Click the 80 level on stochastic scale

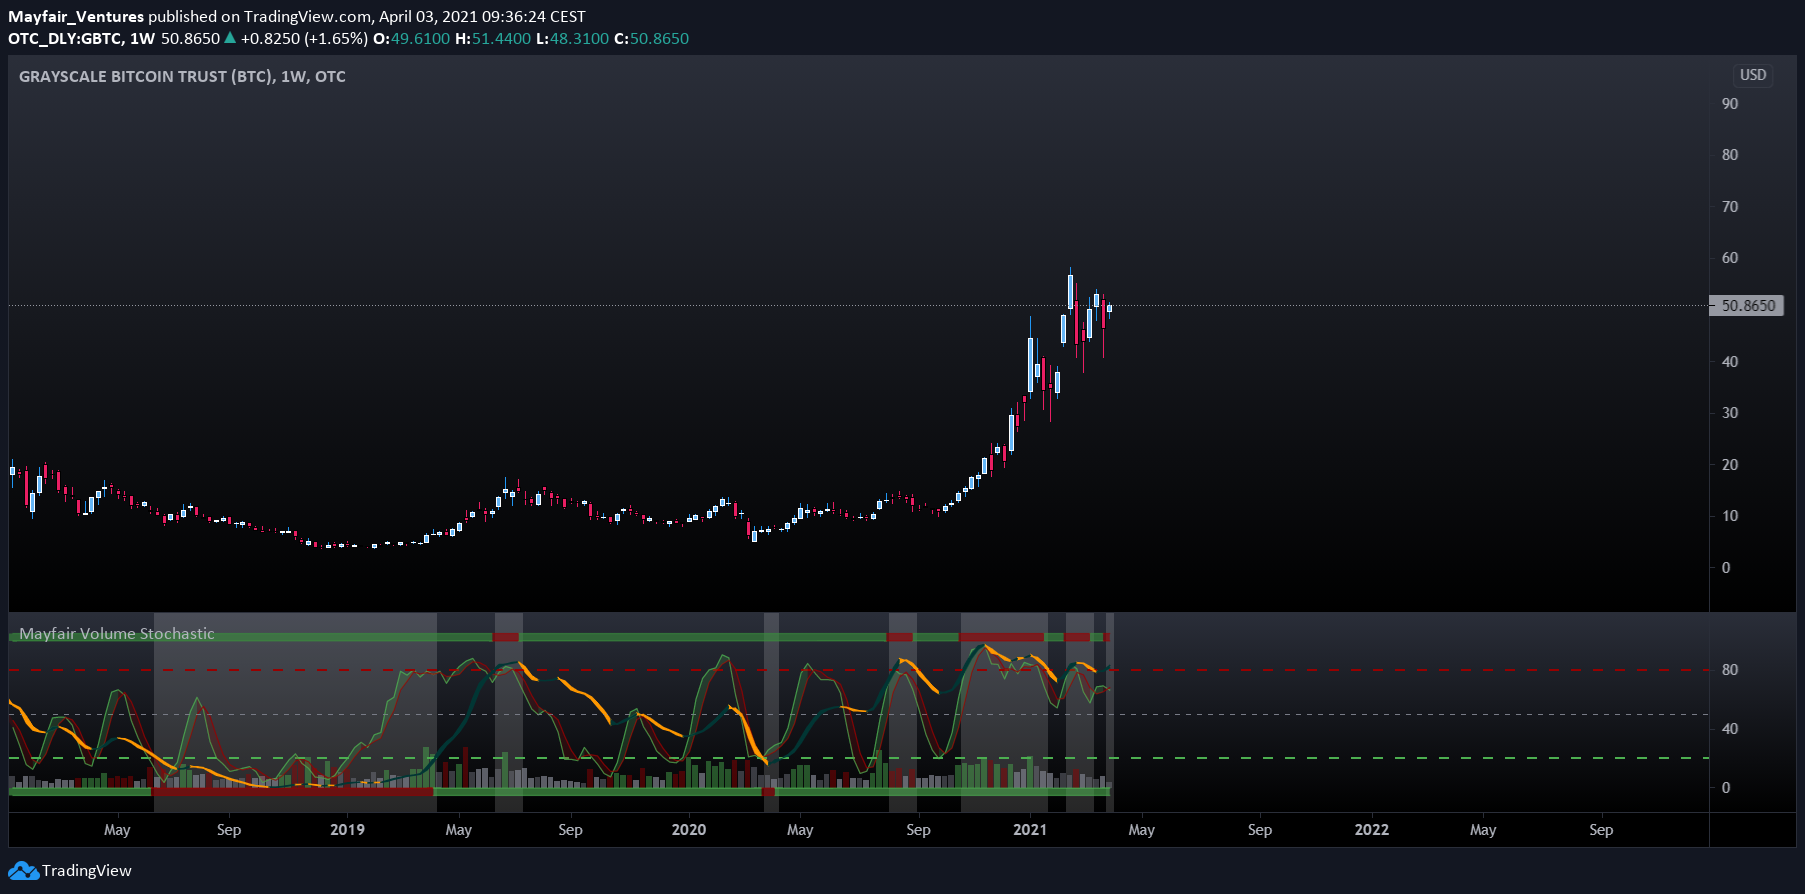(x=1730, y=670)
